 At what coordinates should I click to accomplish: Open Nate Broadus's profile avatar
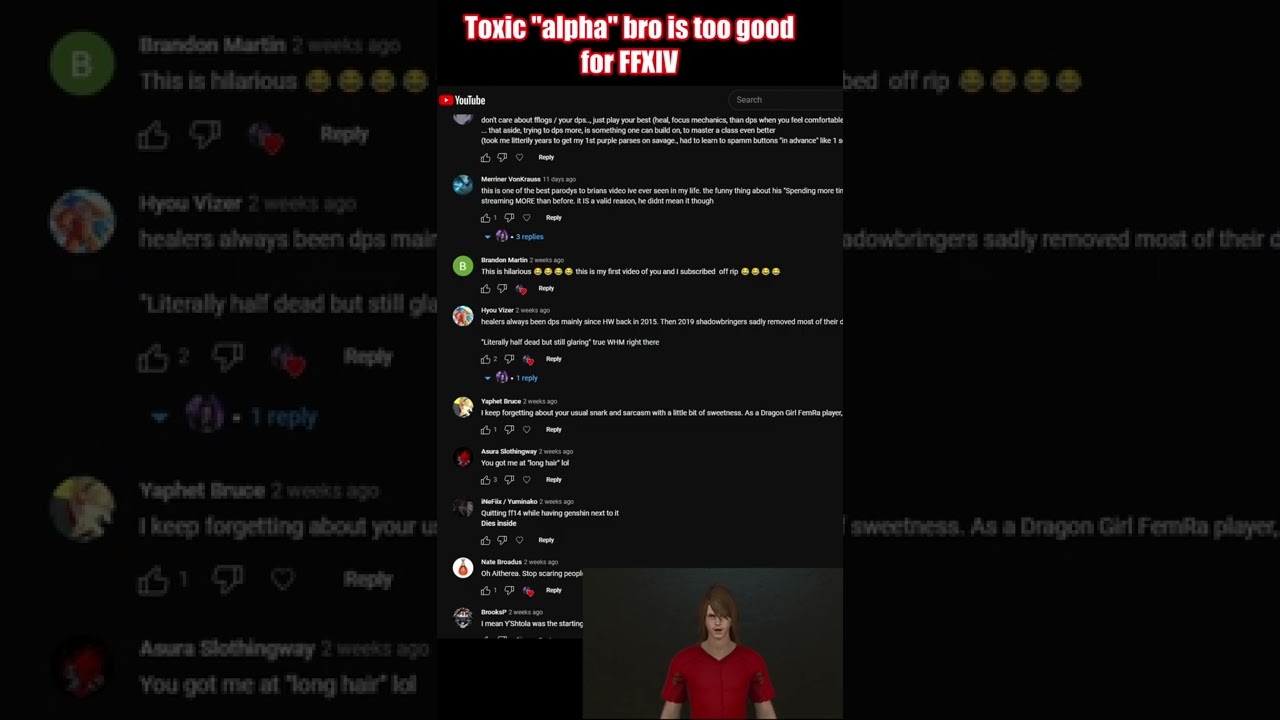click(462, 568)
